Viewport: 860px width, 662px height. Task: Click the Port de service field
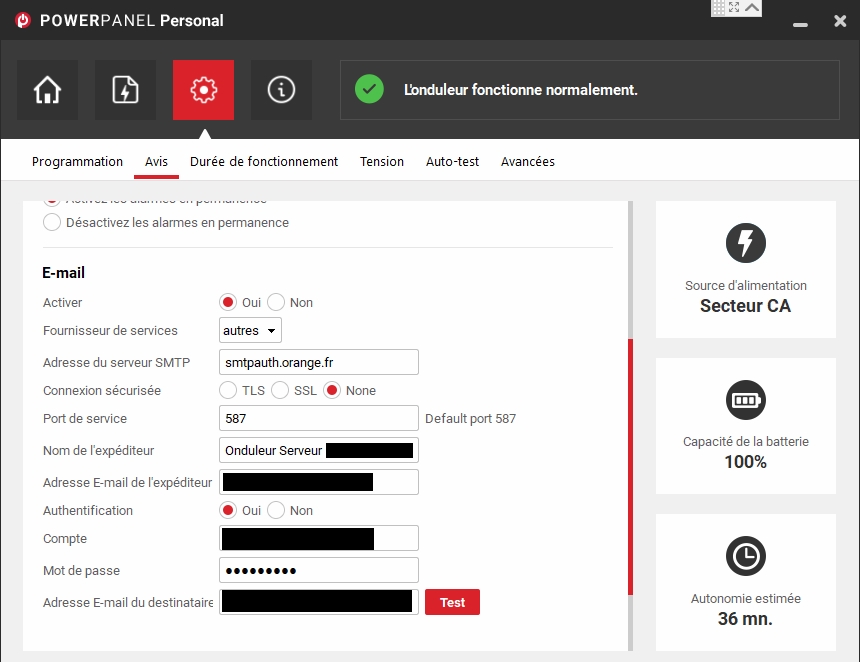pyautogui.click(x=319, y=418)
